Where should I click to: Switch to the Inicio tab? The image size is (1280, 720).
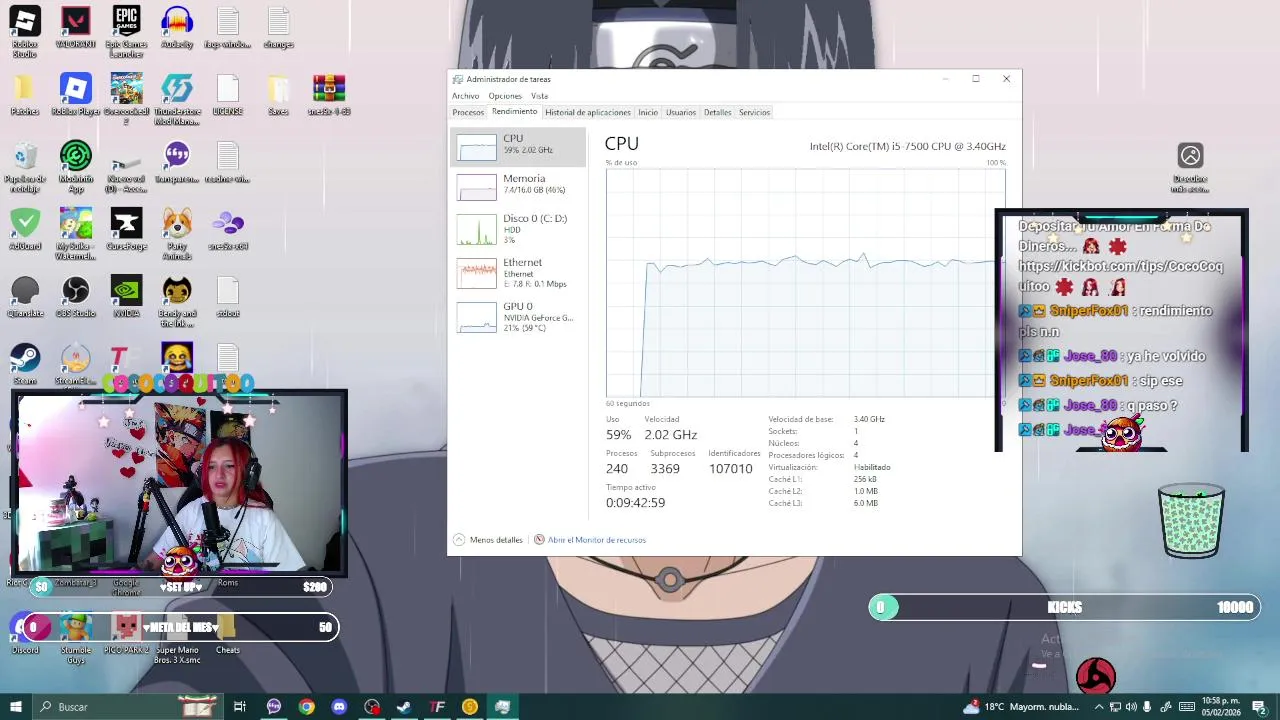click(x=648, y=112)
